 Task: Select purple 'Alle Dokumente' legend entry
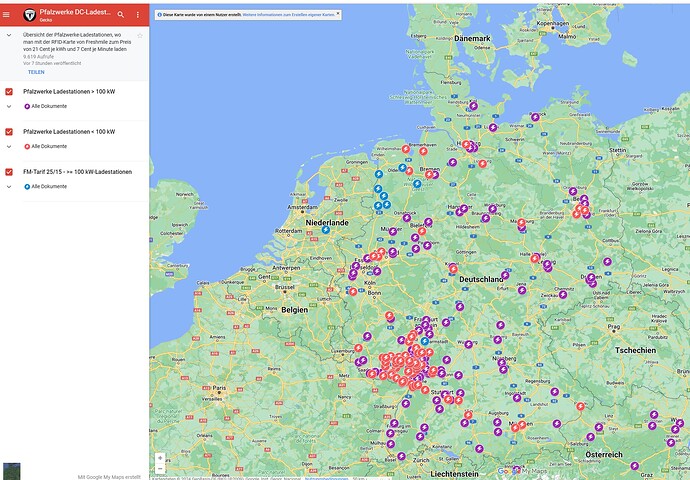[46, 106]
